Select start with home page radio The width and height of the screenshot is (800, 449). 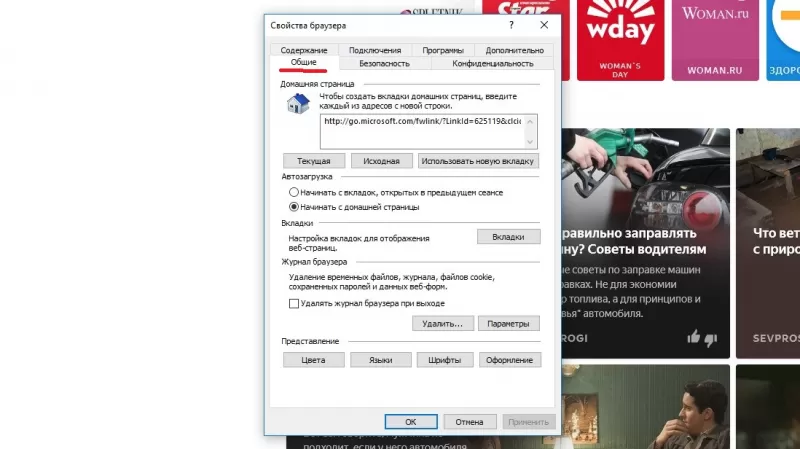coord(294,207)
